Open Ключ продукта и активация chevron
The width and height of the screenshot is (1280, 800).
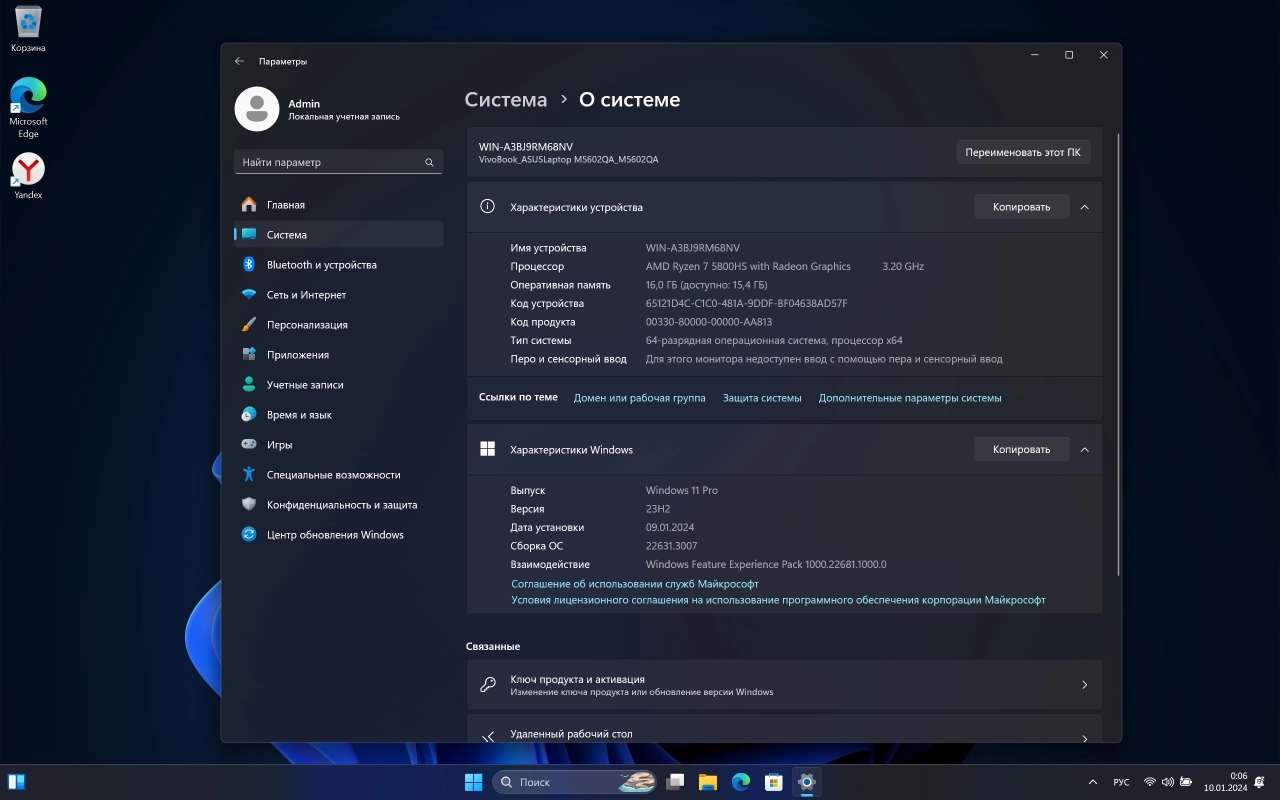coord(1085,685)
